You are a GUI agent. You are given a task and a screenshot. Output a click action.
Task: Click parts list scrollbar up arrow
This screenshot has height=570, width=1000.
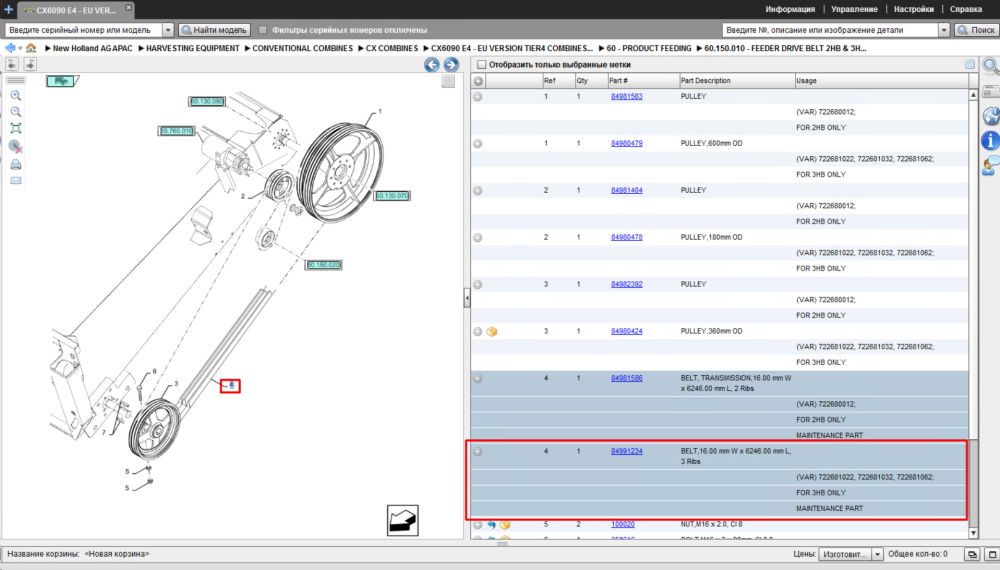click(973, 95)
